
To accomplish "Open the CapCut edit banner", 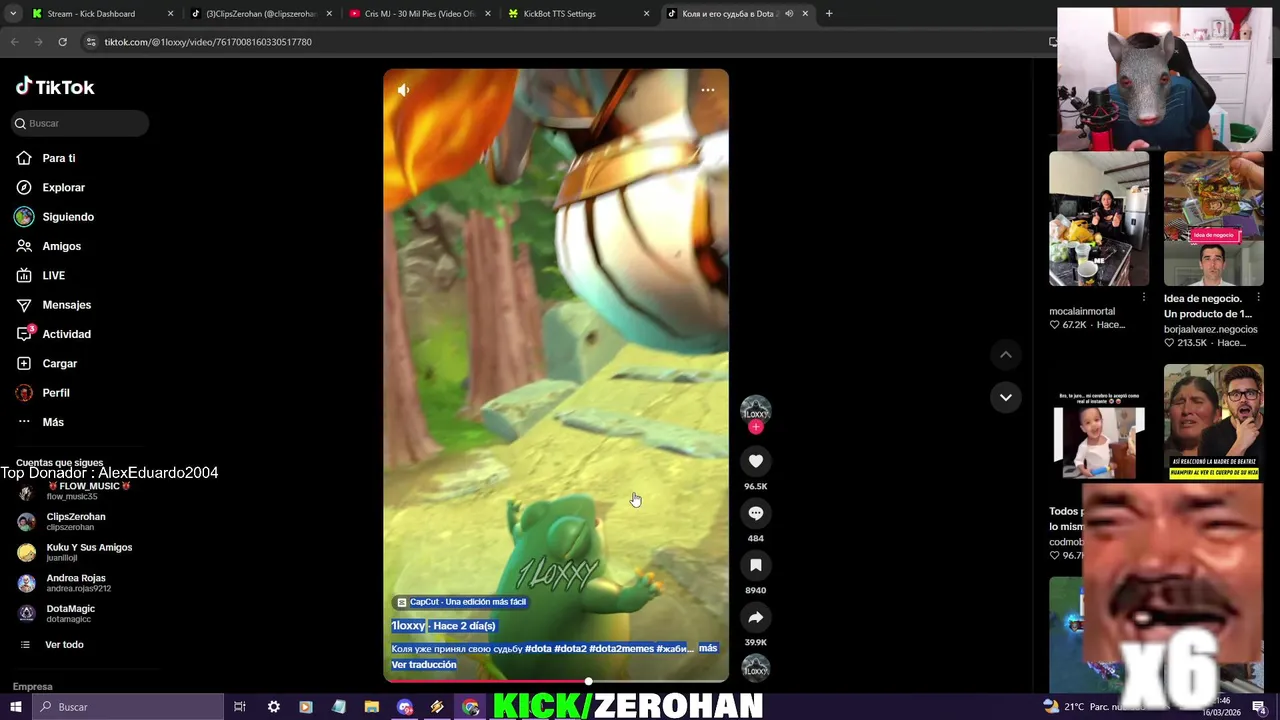I will point(460,602).
